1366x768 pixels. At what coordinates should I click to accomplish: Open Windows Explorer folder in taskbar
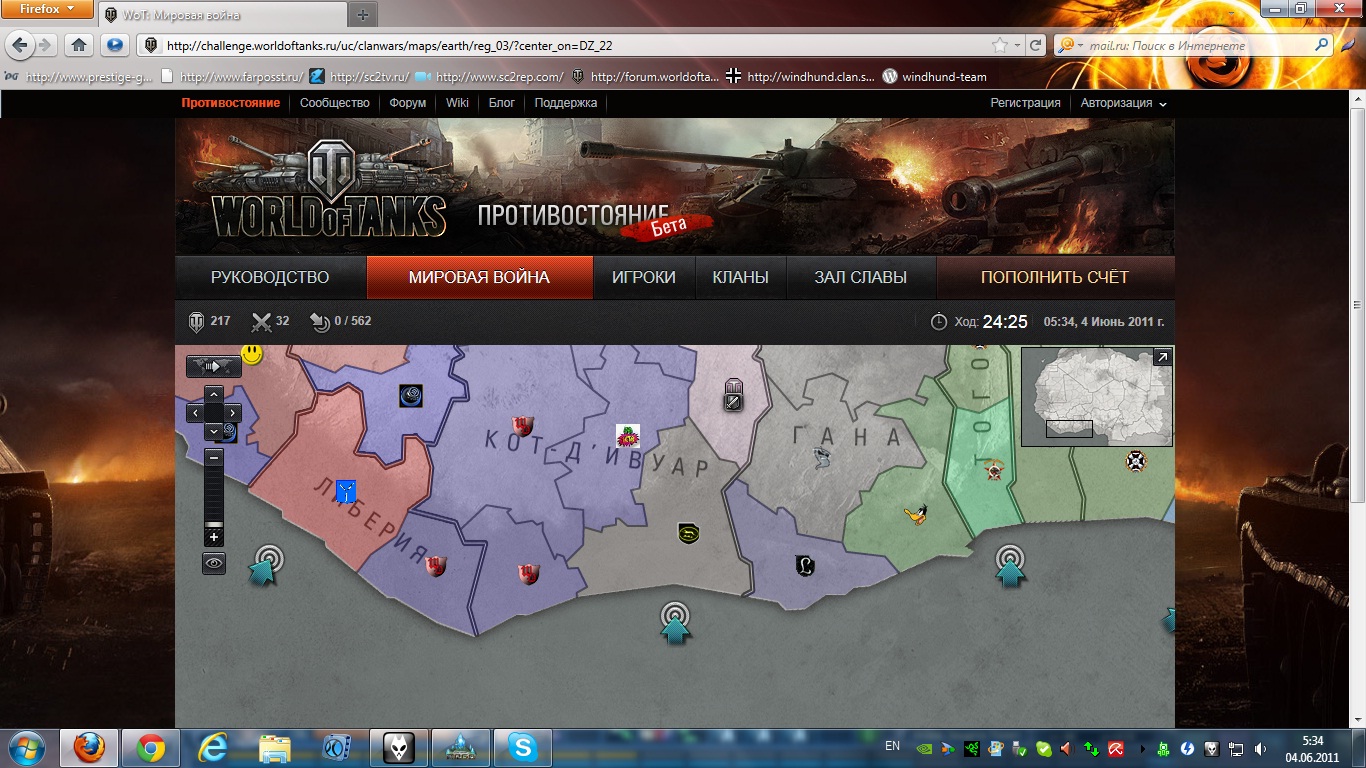click(275, 747)
